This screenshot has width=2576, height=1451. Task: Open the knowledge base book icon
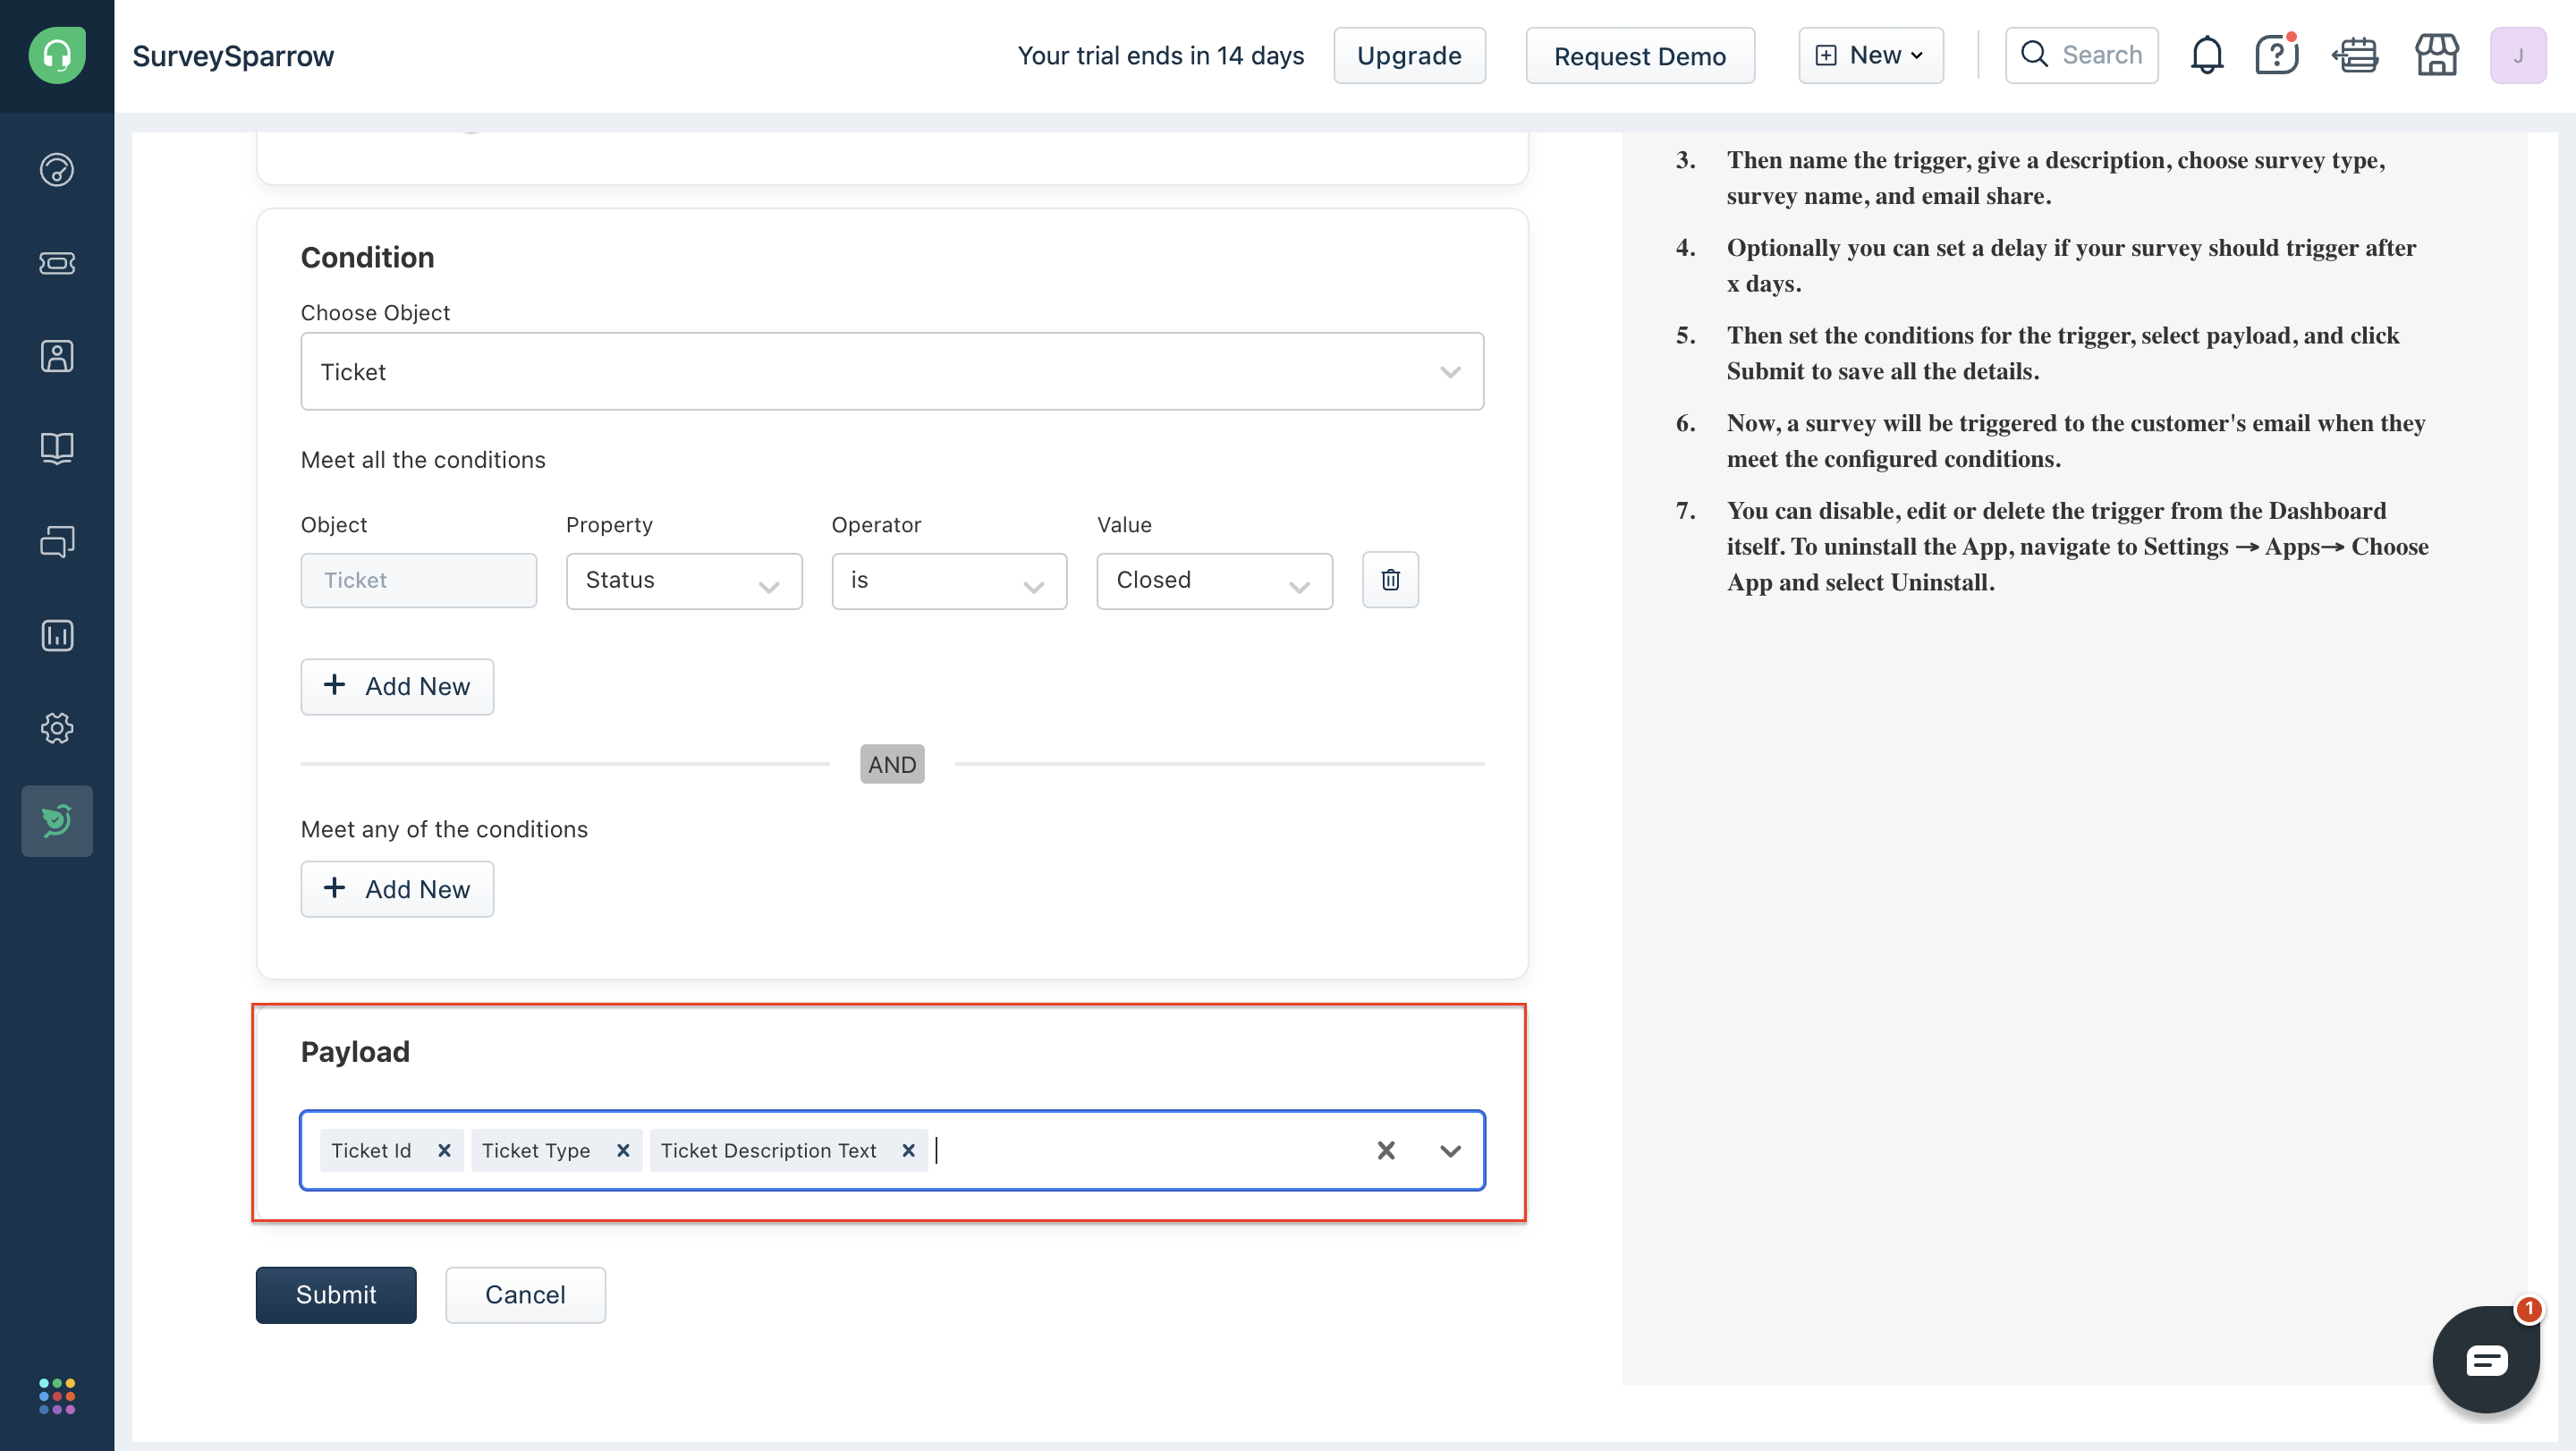57,448
